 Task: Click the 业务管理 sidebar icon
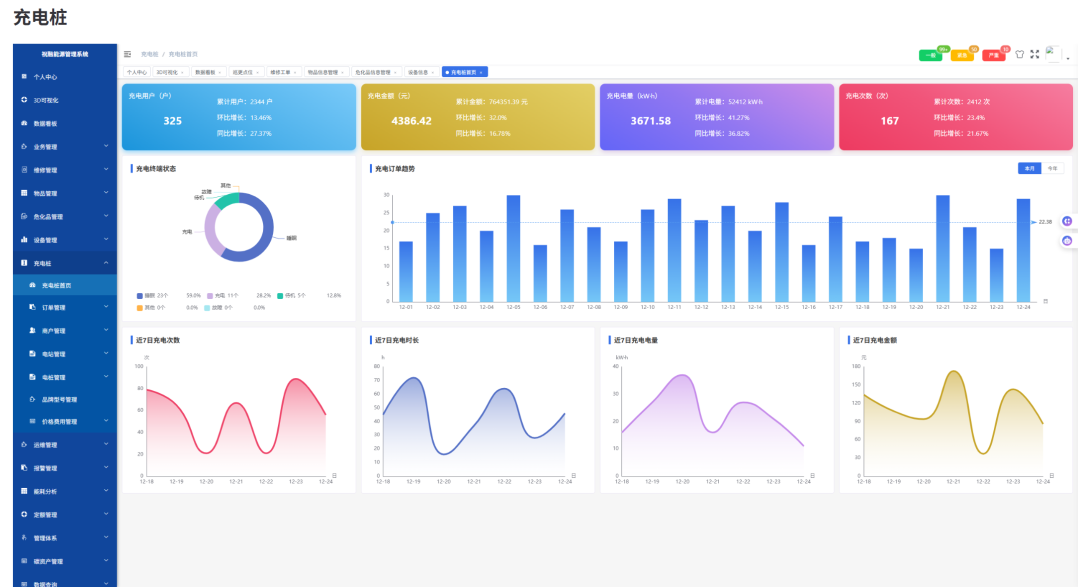point(24,147)
